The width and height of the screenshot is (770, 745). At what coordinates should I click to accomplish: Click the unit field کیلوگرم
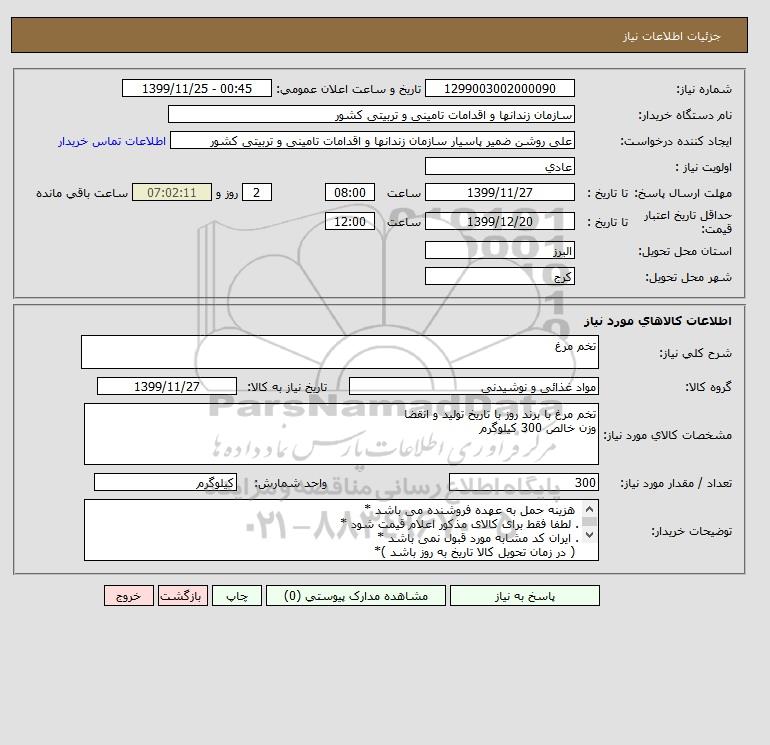[165, 483]
